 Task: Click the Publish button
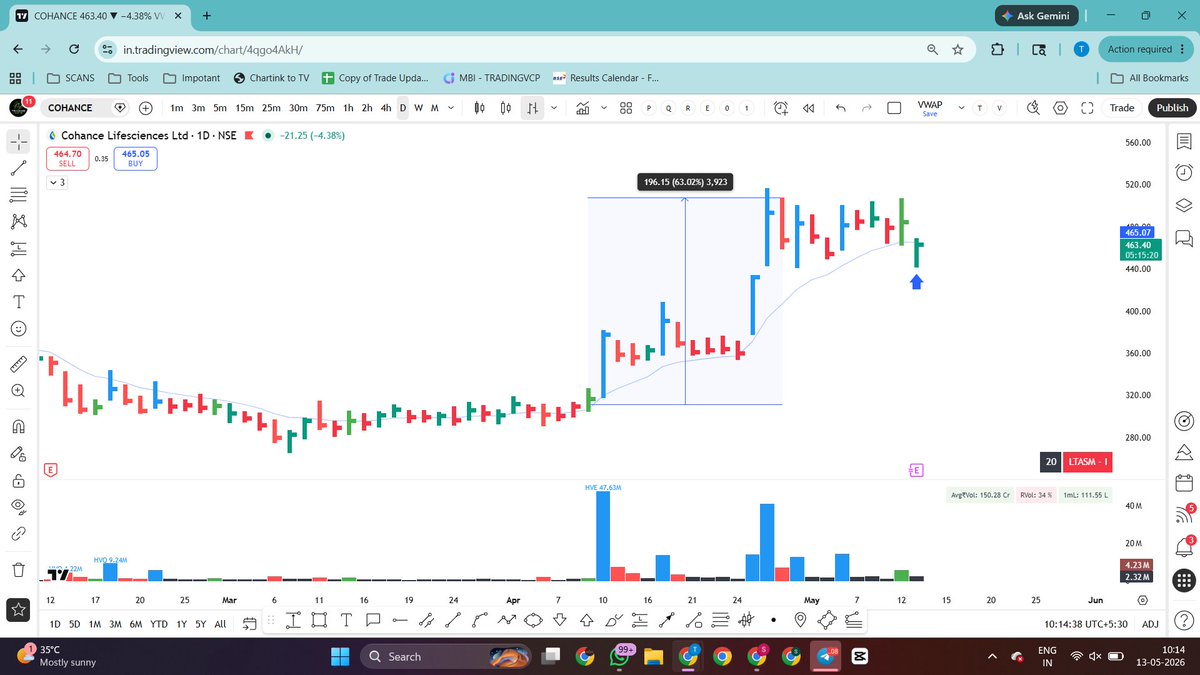coord(1172,108)
